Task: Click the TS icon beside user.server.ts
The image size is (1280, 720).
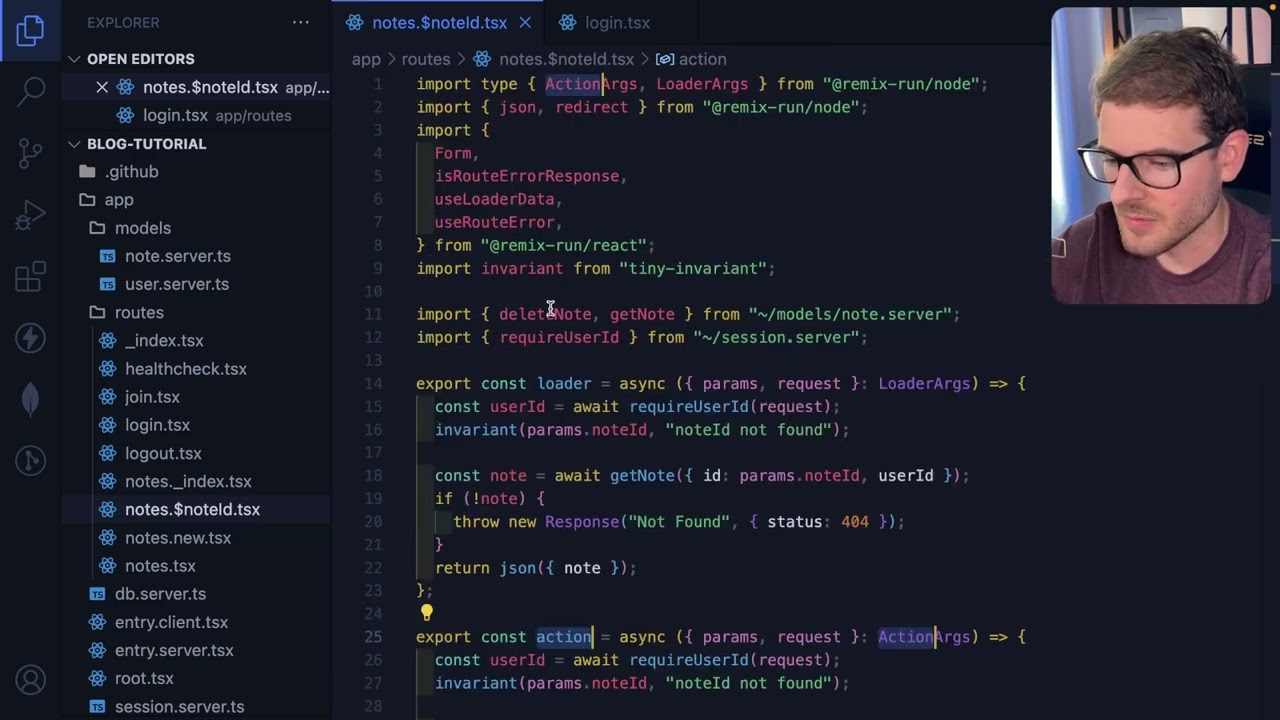Action: tap(107, 284)
